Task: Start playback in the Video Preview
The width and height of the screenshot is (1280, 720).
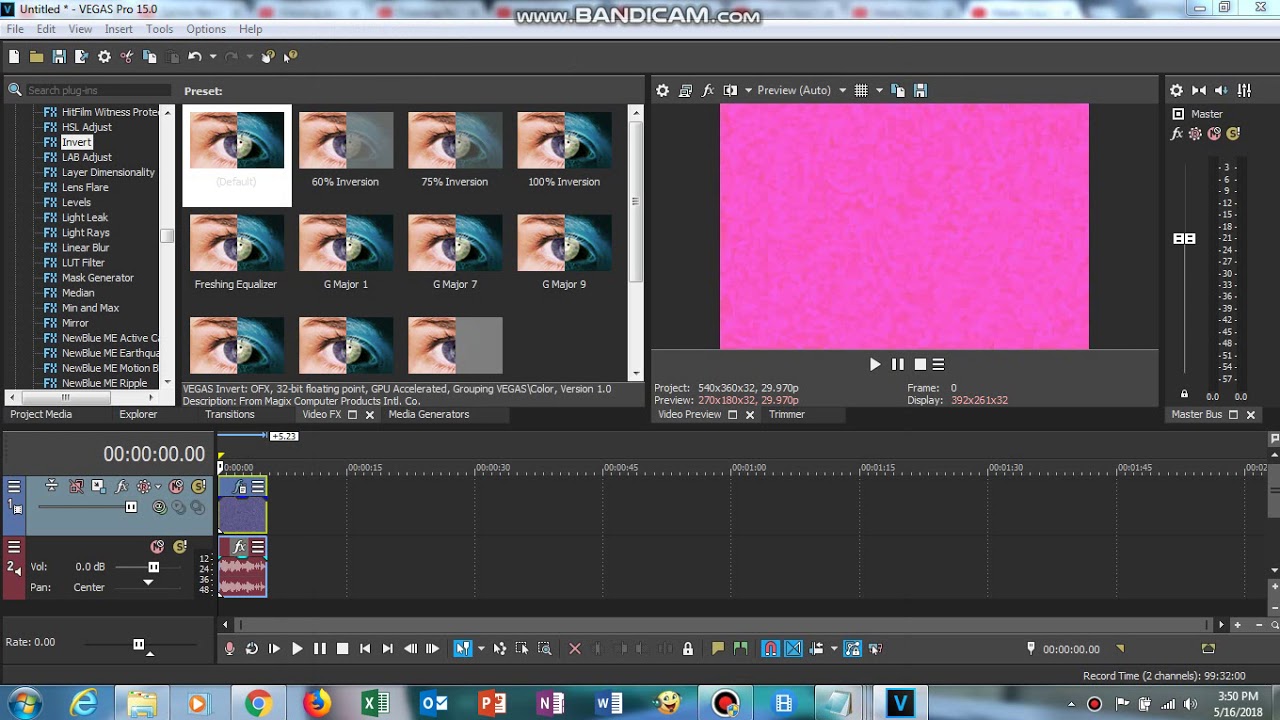Action: pos(875,365)
